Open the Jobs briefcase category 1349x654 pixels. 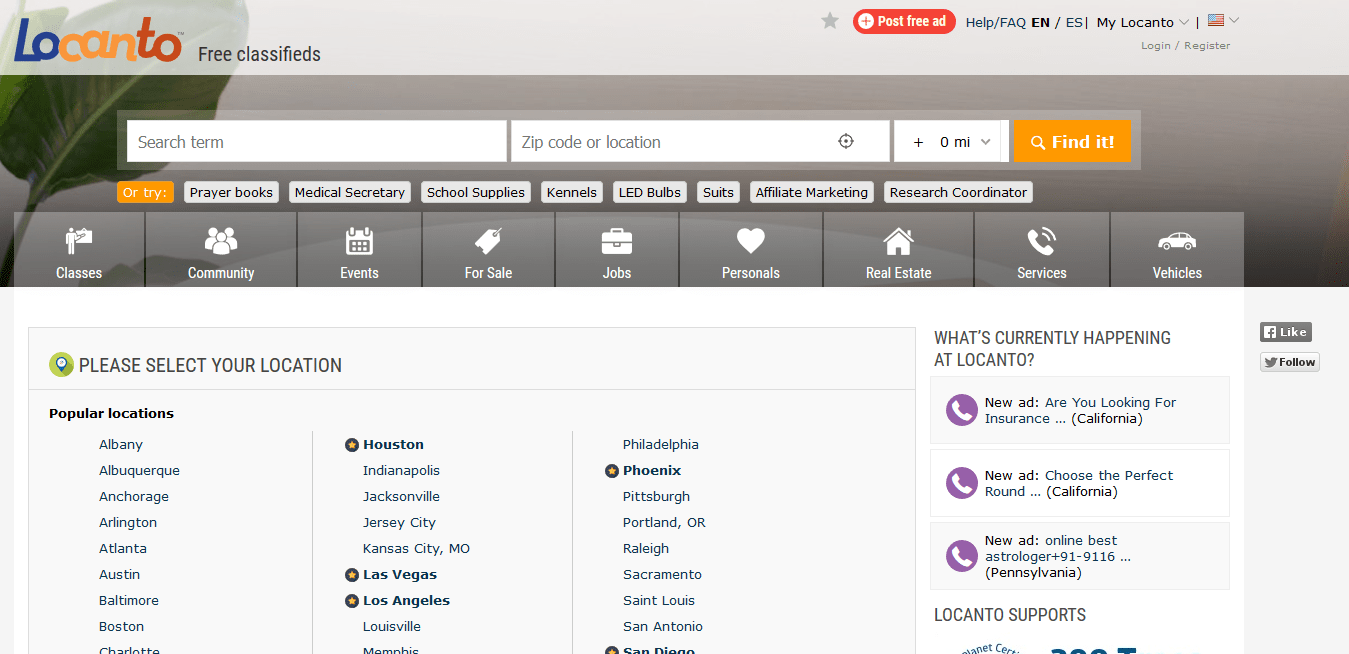617,250
